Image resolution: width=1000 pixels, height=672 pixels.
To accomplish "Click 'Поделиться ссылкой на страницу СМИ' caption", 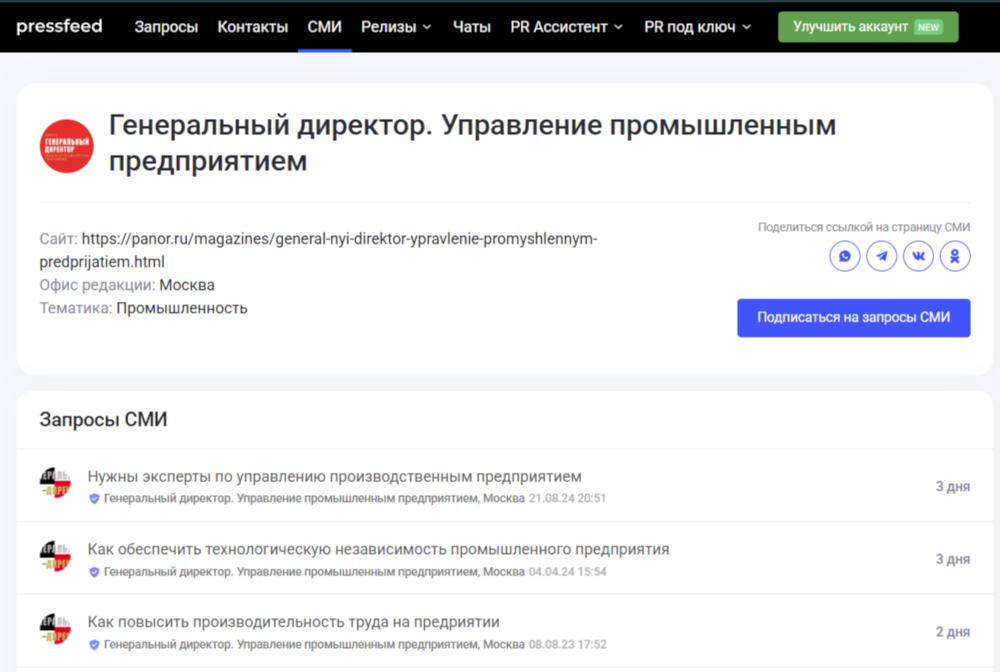I will click(864, 227).
